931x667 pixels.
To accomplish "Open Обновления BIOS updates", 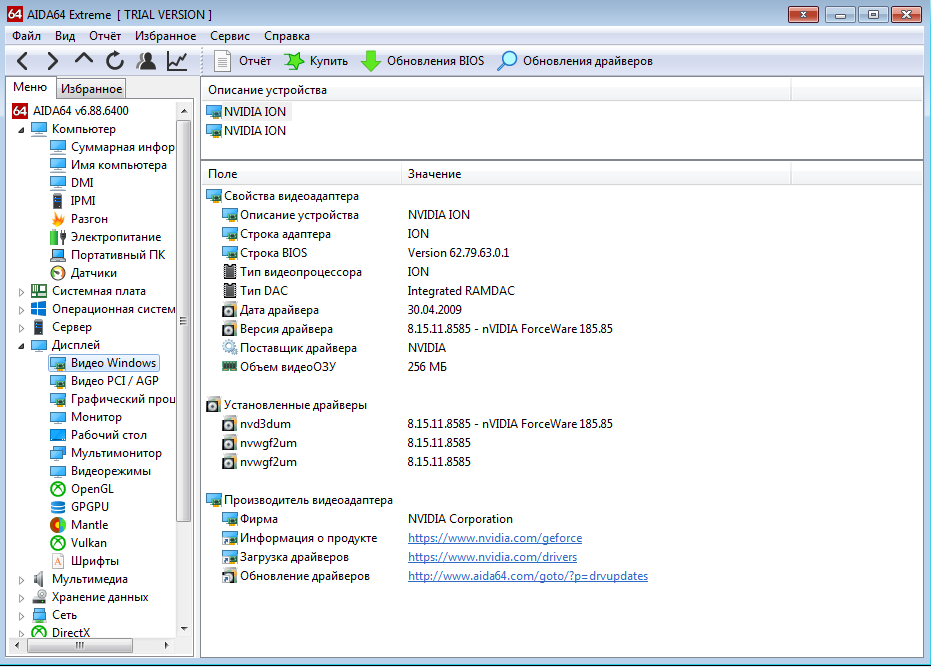I will [x=423, y=61].
